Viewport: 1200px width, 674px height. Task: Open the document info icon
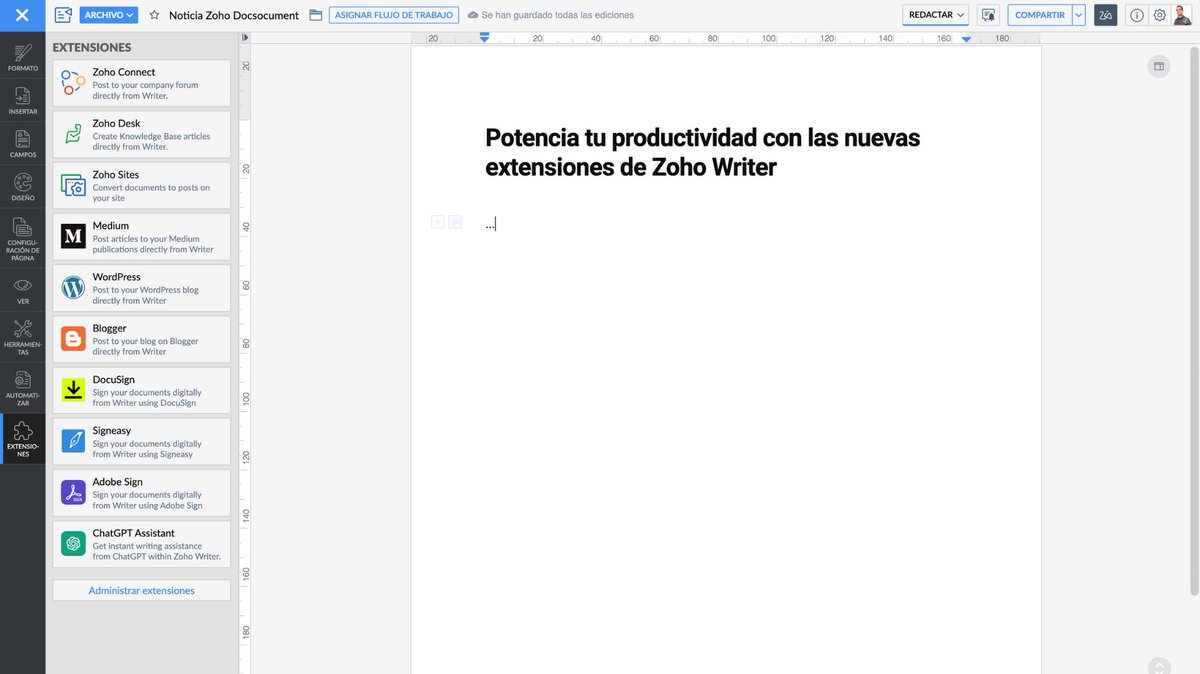tap(1137, 15)
